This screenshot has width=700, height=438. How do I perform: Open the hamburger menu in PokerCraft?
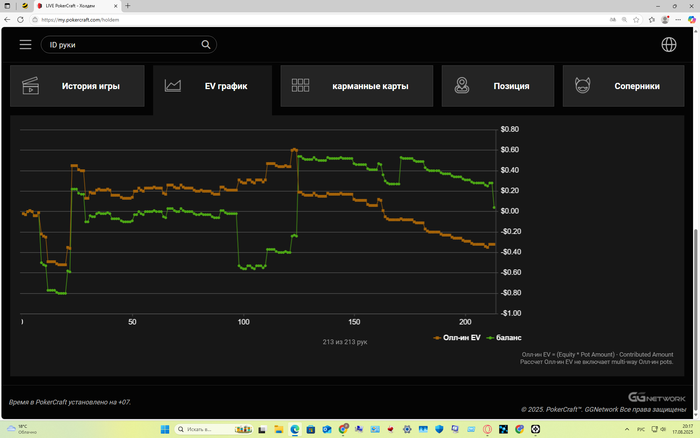pos(25,45)
